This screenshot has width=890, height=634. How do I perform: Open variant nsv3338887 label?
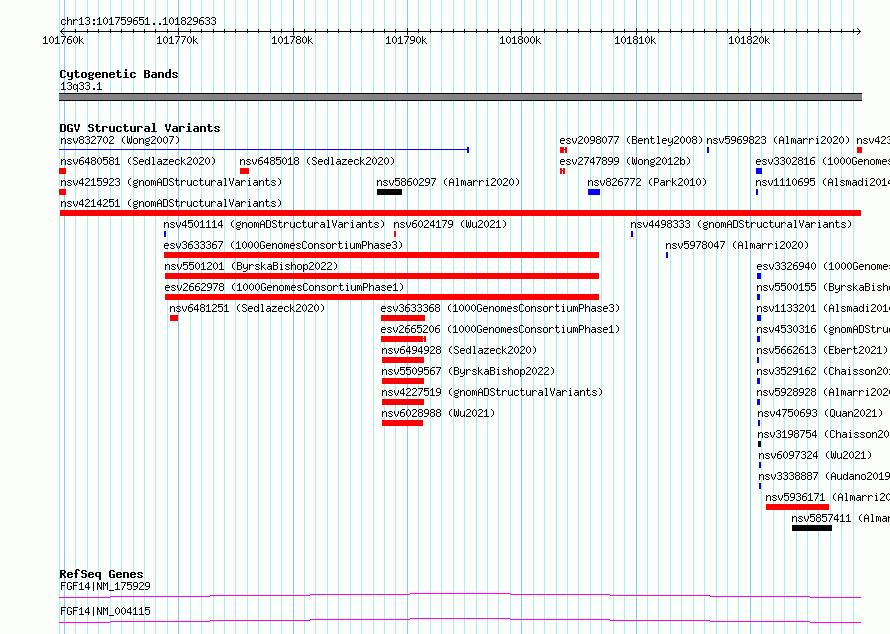824,476
